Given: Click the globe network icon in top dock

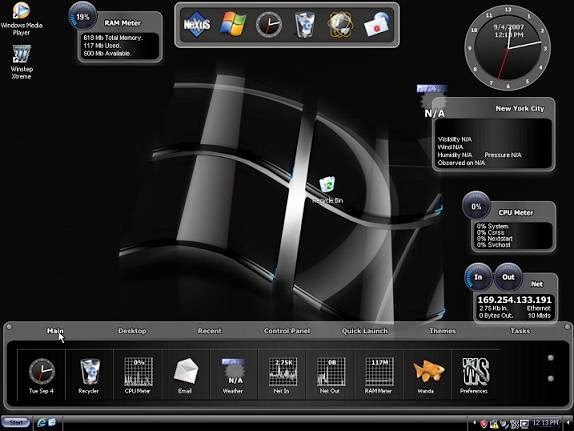Looking at the screenshot, I should pos(340,25).
